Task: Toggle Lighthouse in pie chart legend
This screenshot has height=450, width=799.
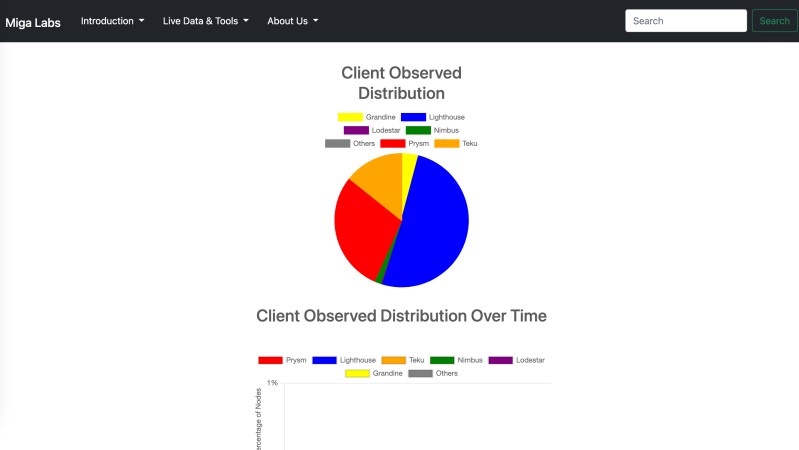Action: (x=433, y=117)
